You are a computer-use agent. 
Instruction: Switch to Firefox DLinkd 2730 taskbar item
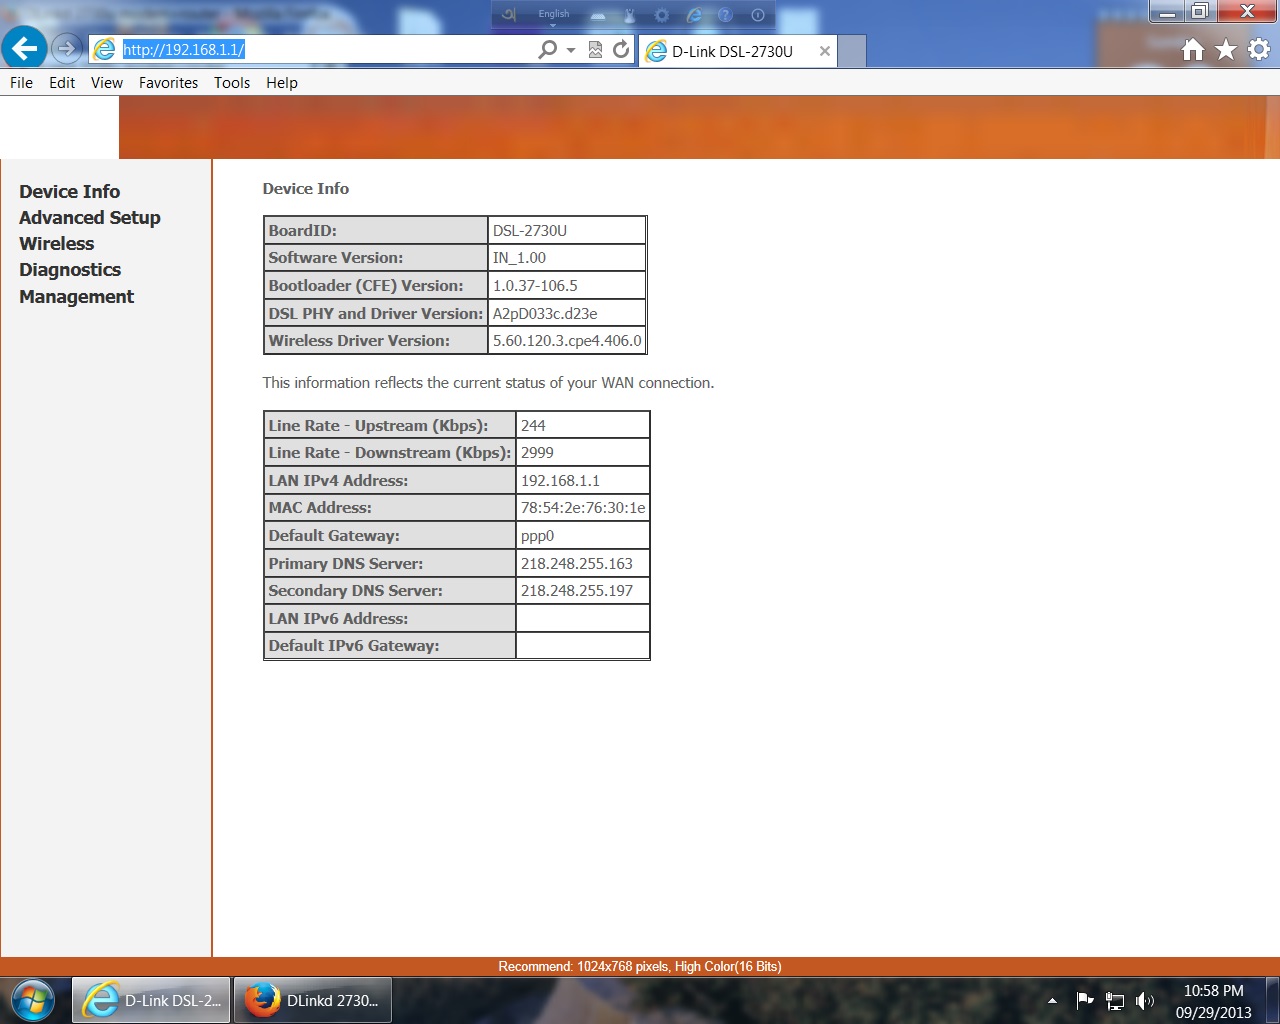[x=313, y=1000]
